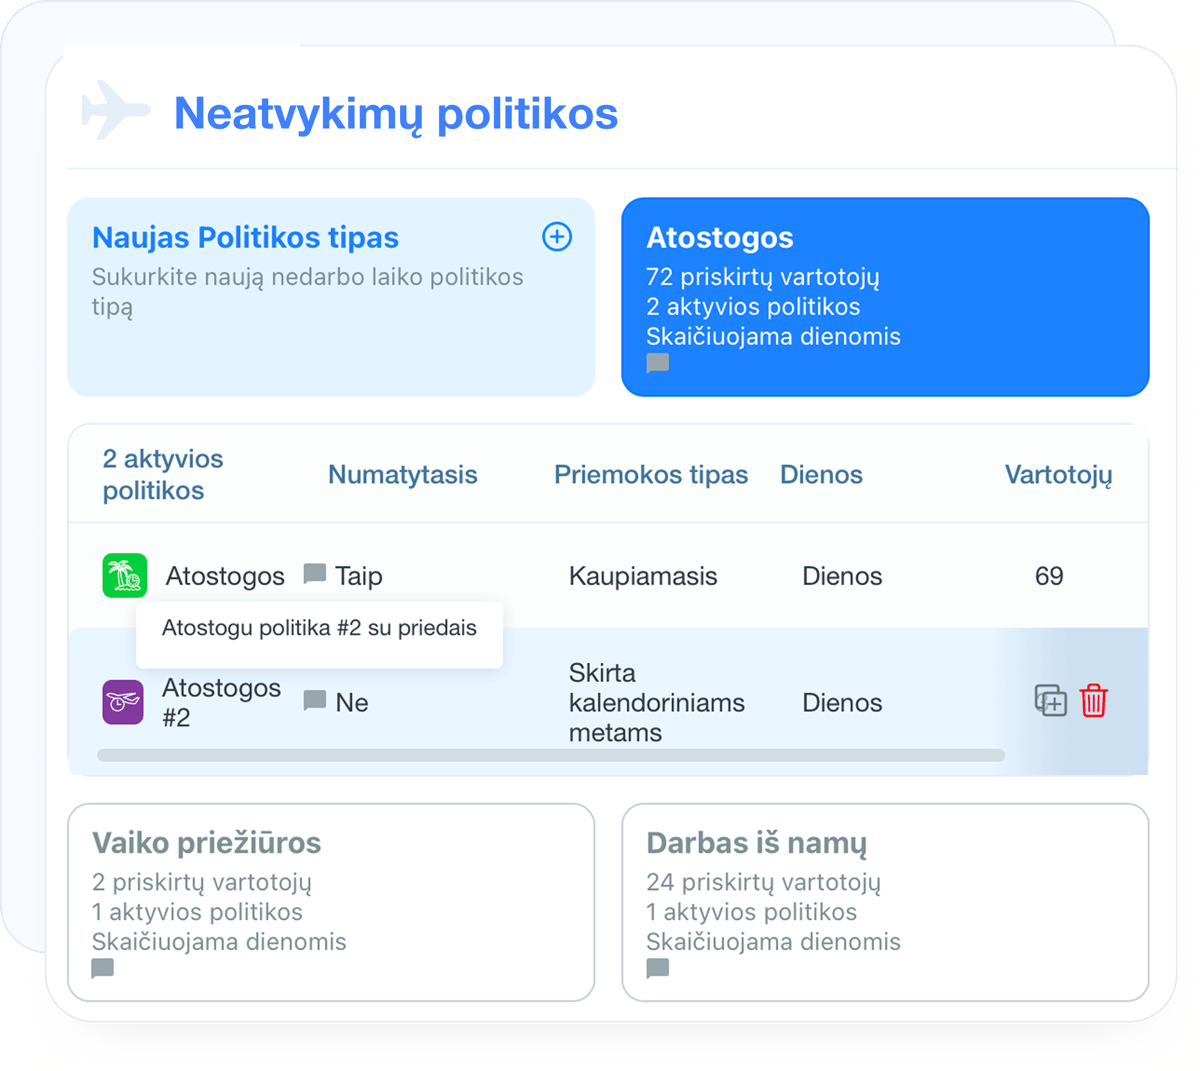Duplicate the Atostogos #2 policy
The width and height of the screenshot is (1200, 1071).
[x=1050, y=702]
